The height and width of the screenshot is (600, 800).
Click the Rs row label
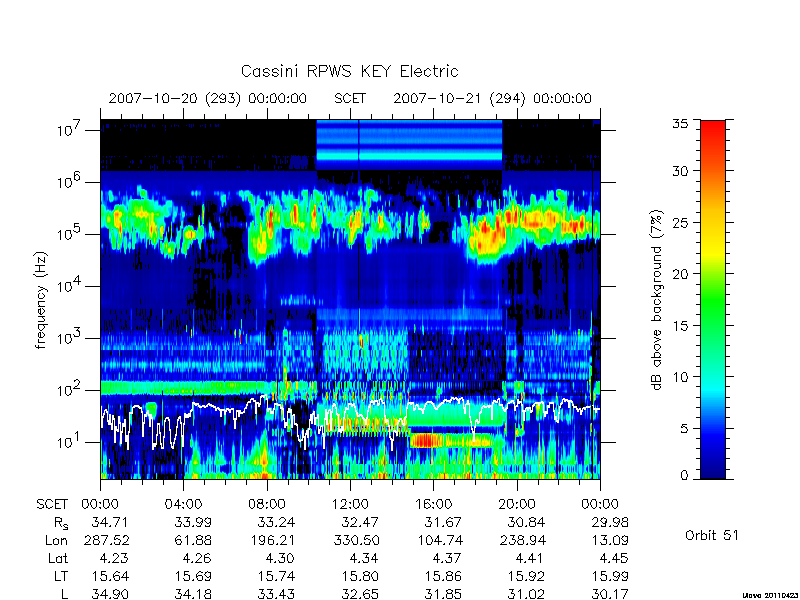click(x=61, y=523)
